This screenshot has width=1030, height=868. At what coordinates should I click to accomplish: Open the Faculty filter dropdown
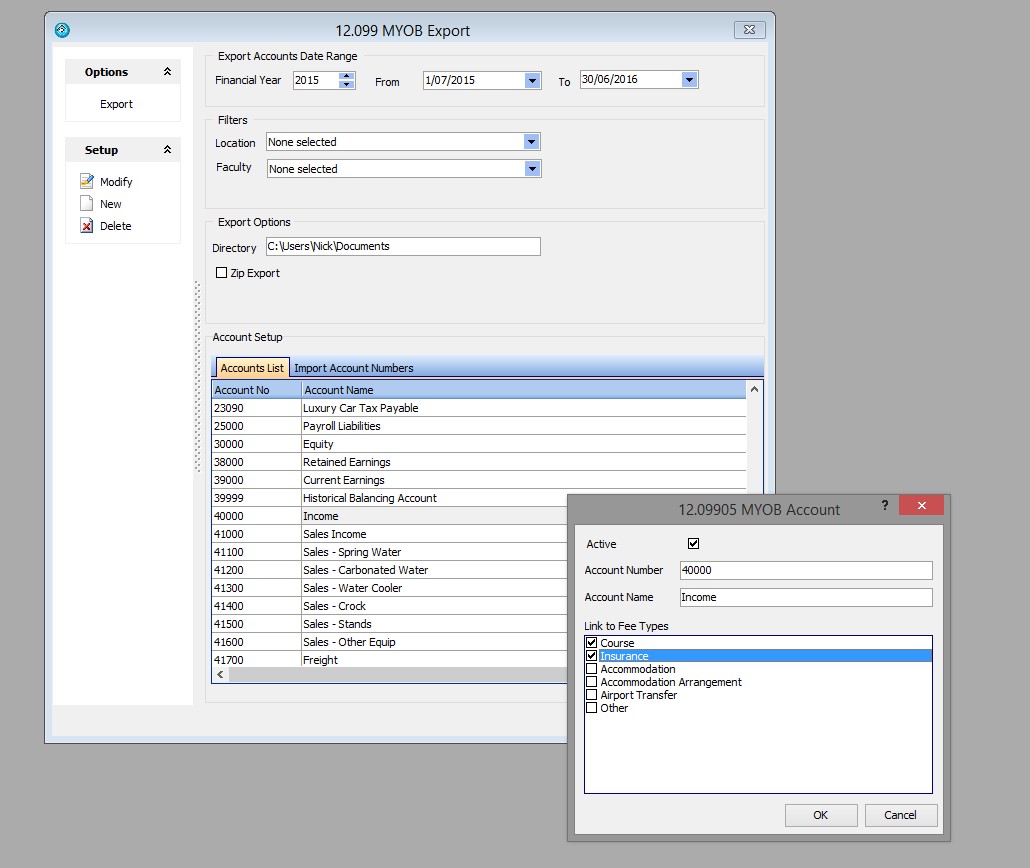click(x=531, y=169)
